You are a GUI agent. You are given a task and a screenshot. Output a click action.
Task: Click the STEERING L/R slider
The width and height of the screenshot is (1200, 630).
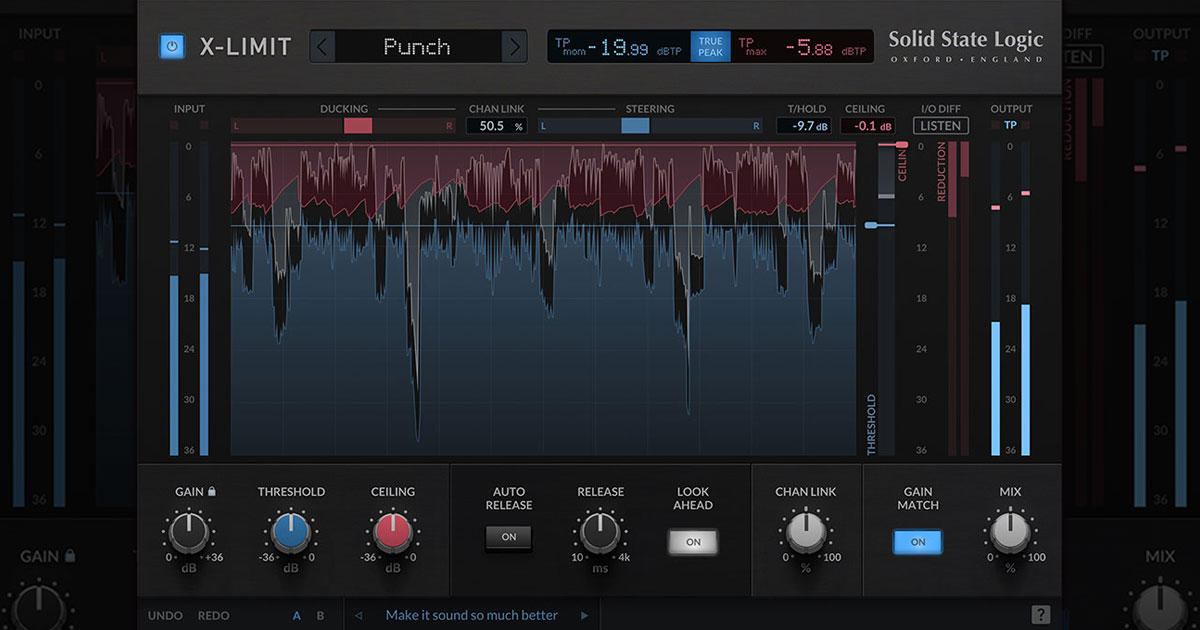click(650, 126)
